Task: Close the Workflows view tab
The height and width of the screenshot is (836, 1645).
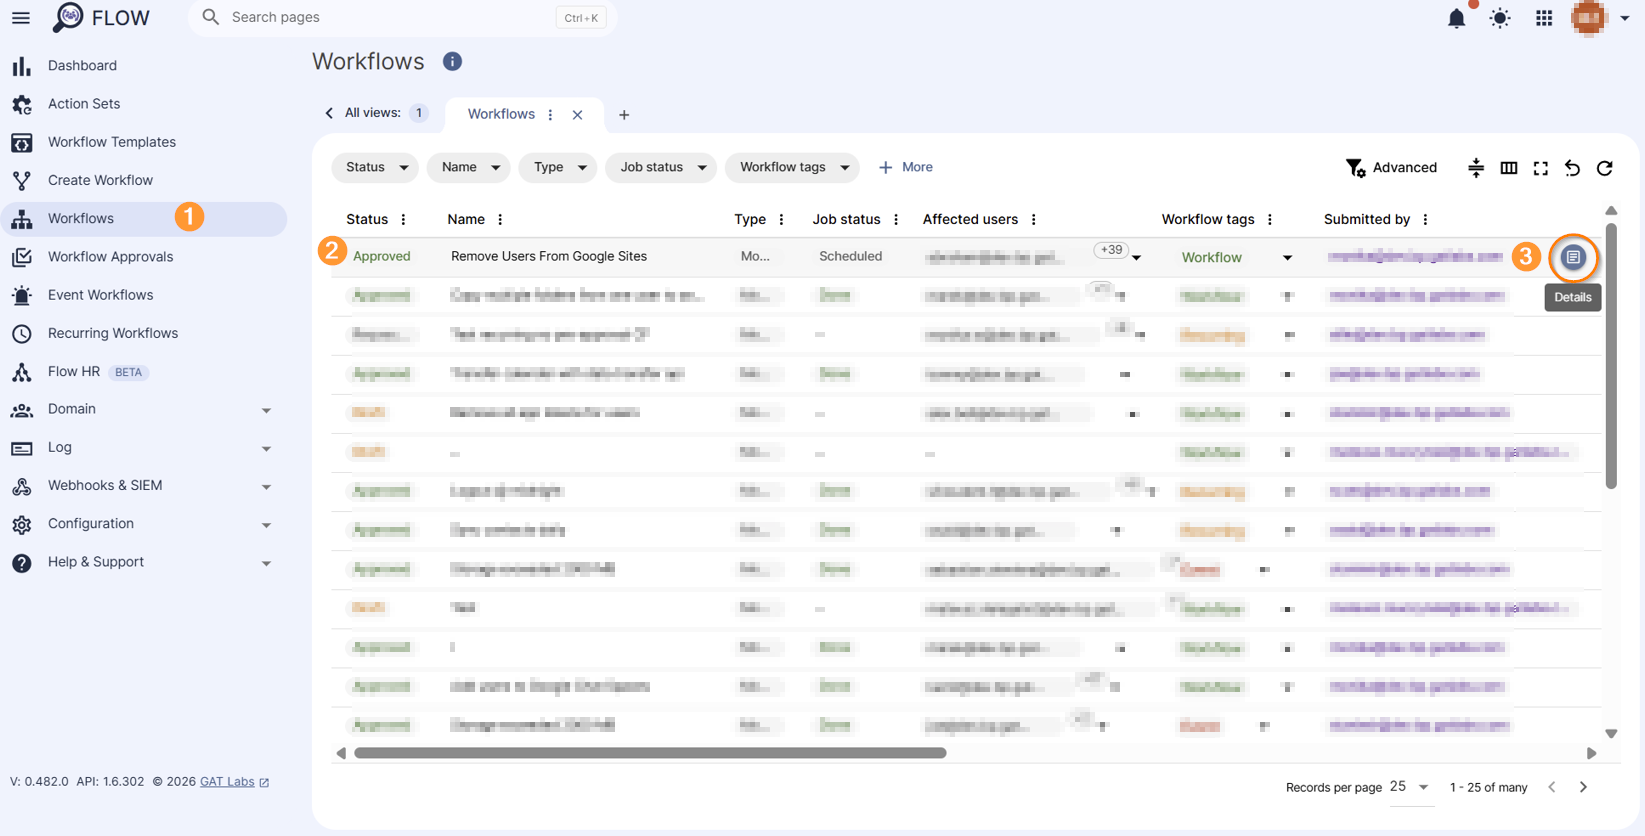Action: 577,115
